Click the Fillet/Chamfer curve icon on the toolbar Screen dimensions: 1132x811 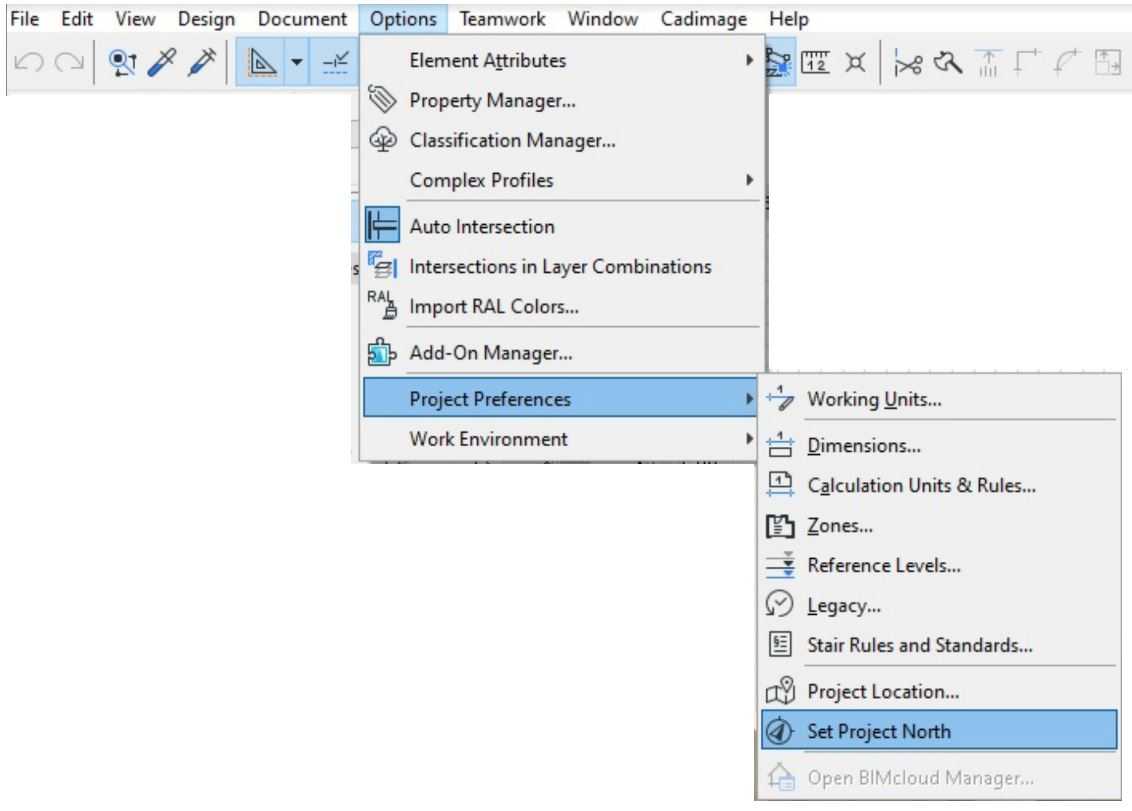coord(1063,62)
